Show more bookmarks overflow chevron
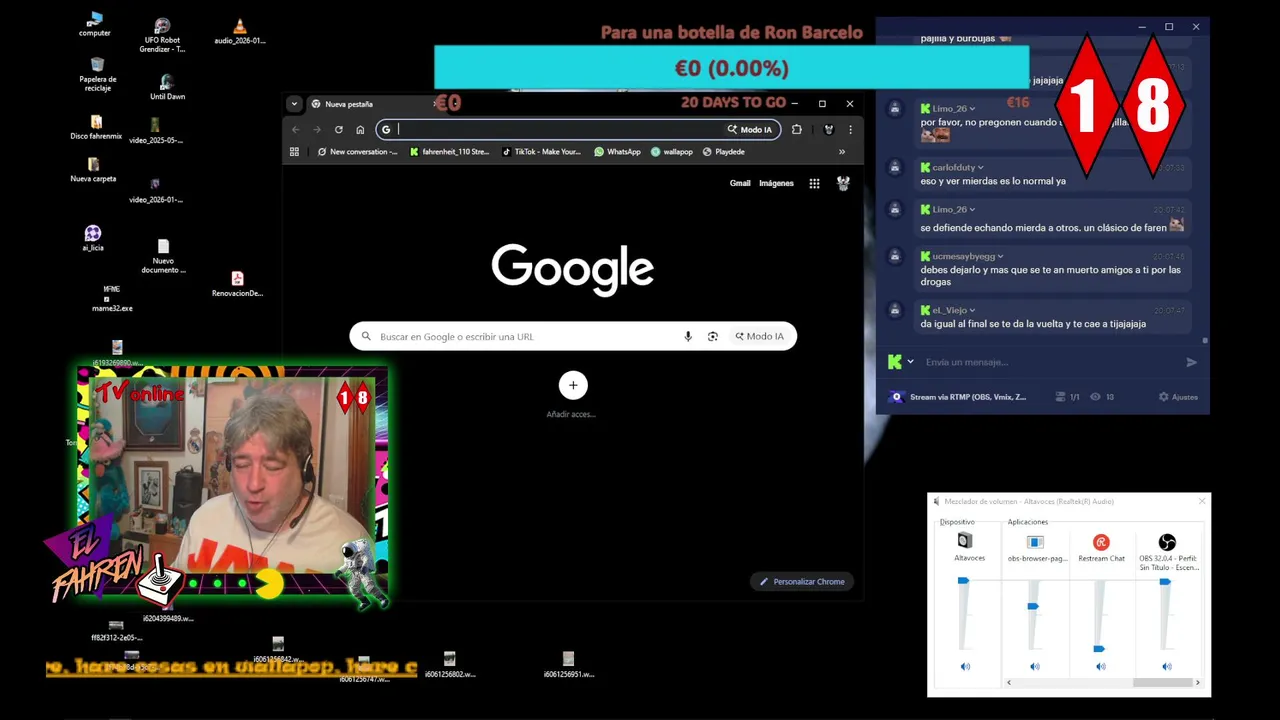Screen dimensions: 1280x720 [841, 152]
